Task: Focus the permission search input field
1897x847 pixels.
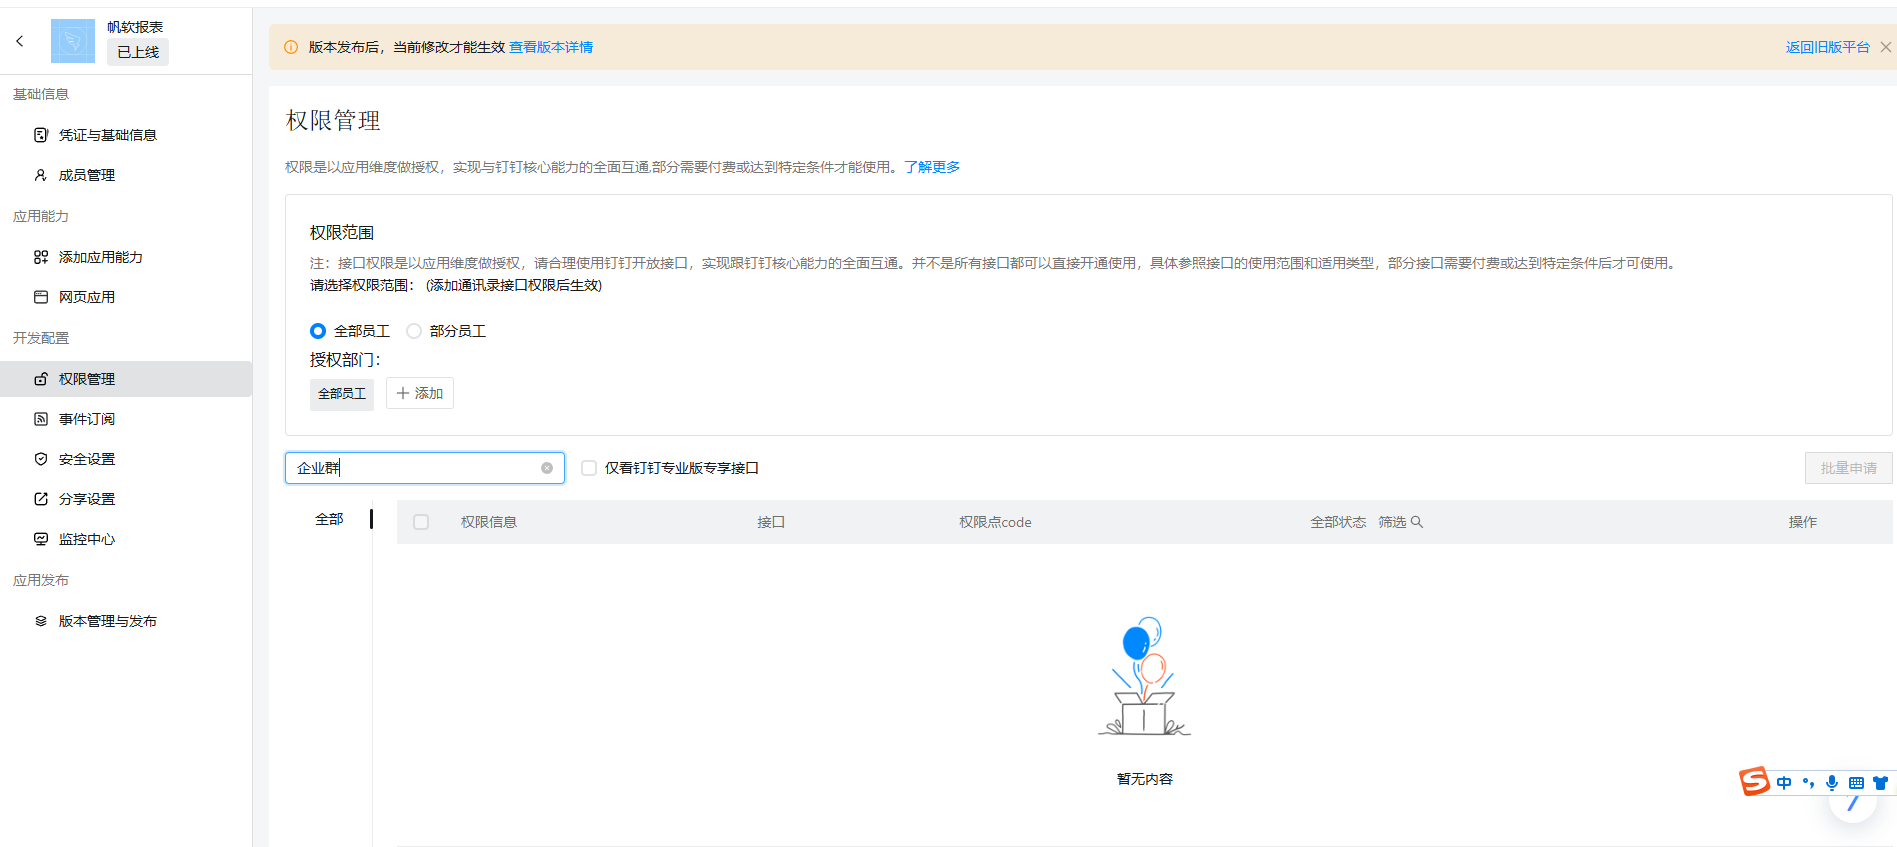Action: point(425,468)
